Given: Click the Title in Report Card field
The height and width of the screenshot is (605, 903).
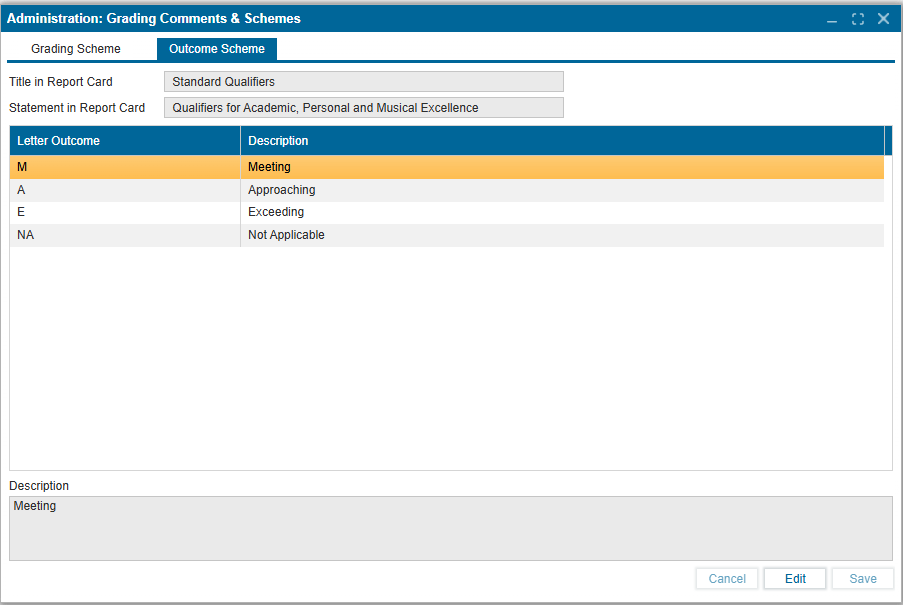Looking at the screenshot, I should pyautogui.click(x=363, y=82).
